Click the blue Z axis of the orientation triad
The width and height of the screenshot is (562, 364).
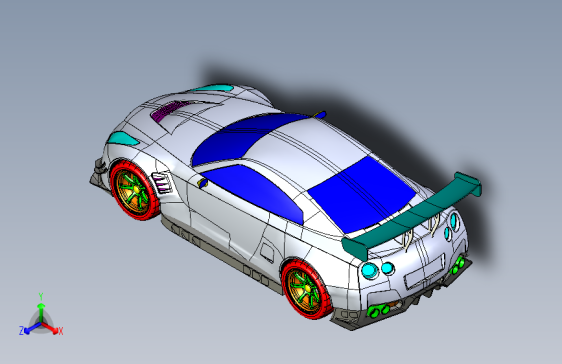click(32, 328)
